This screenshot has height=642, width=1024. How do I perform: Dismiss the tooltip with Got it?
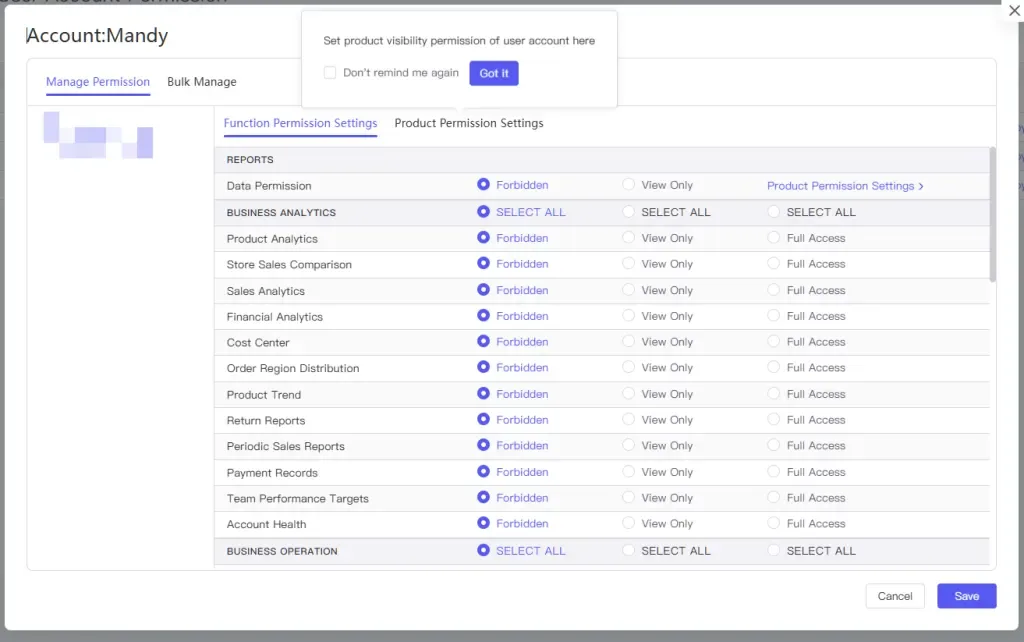494,73
